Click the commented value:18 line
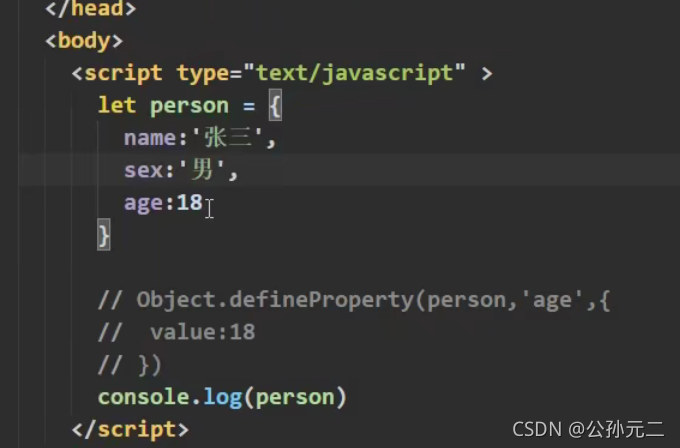Image resolution: width=680 pixels, height=448 pixels. click(177, 333)
